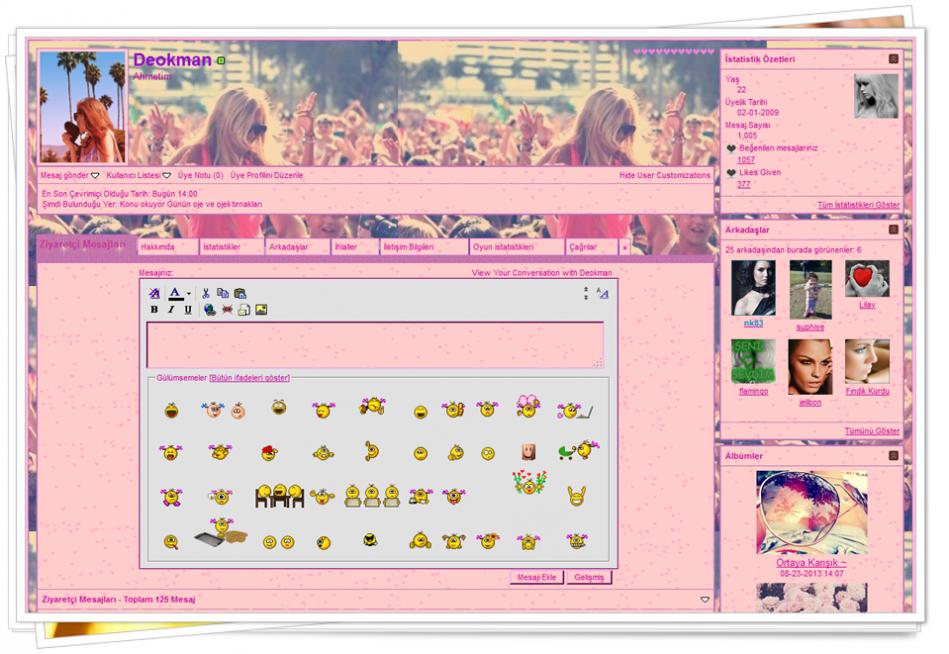Open the Mesaj gönder dropdown

point(69,175)
